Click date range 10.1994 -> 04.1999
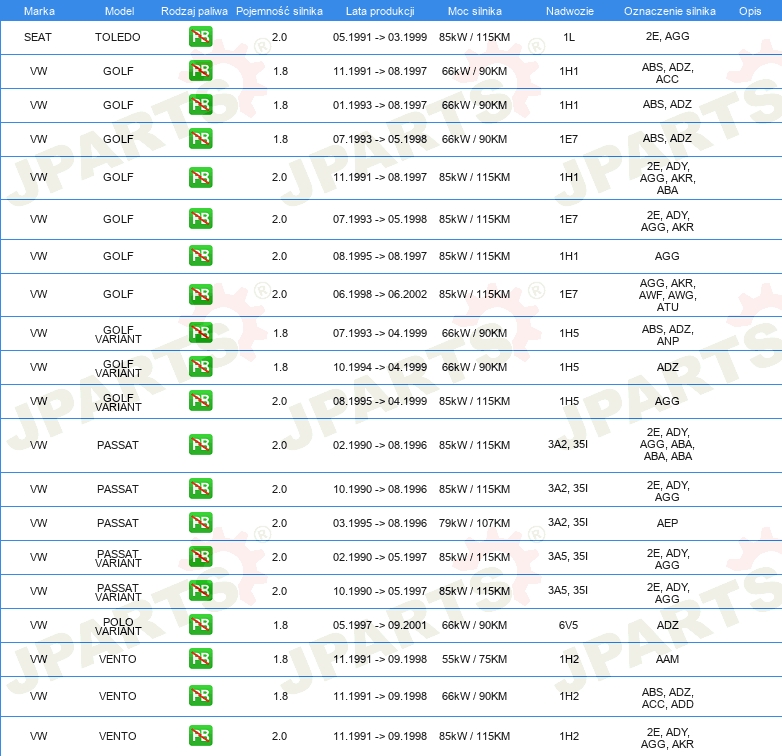Screen dimensions: 782x756 point(380,367)
